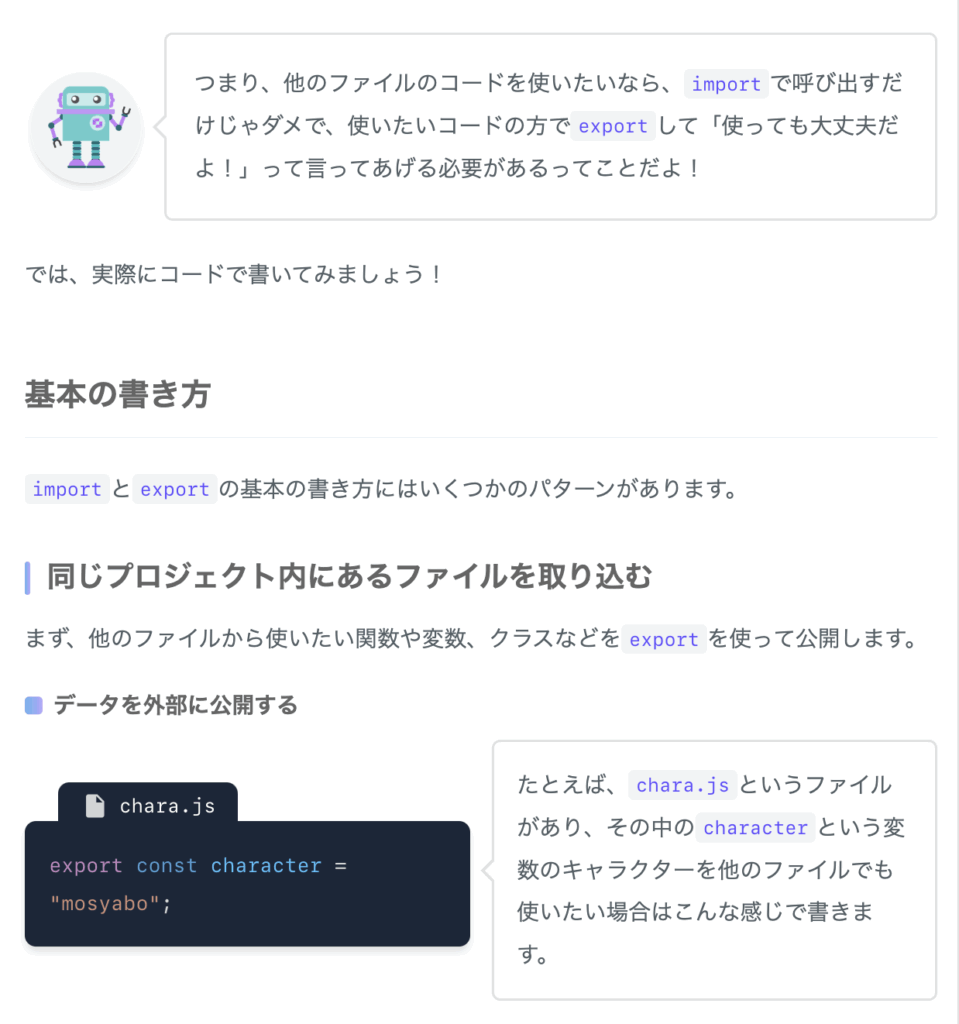Click the robot mascot avatar
959x1024 pixels.
[86, 129]
